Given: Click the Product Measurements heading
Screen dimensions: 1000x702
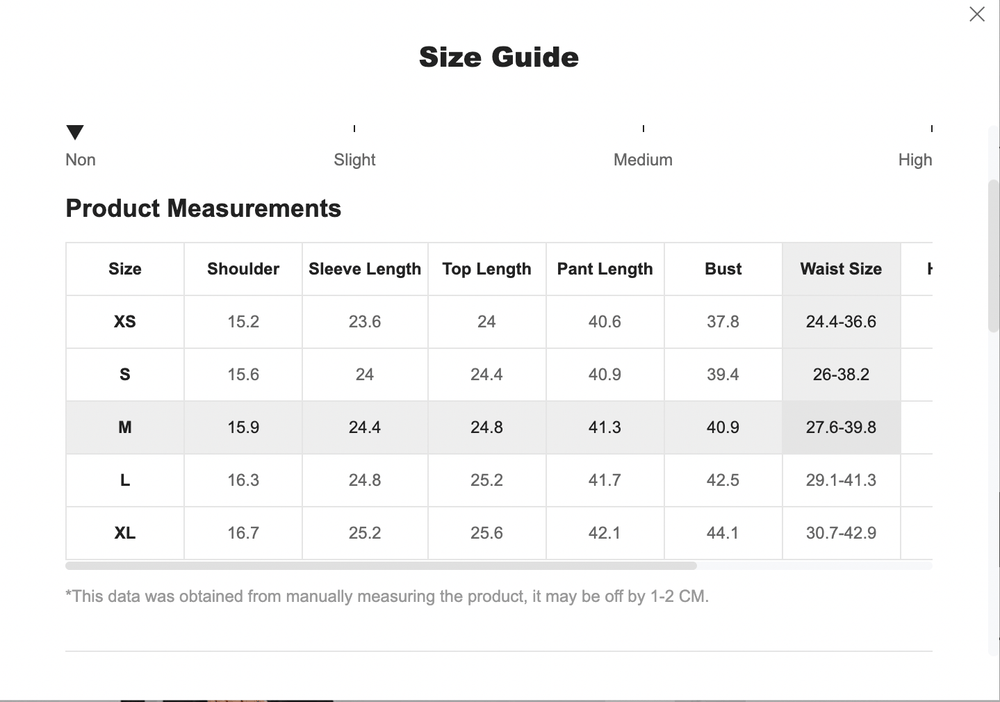Looking at the screenshot, I should click(x=203, y=208).
